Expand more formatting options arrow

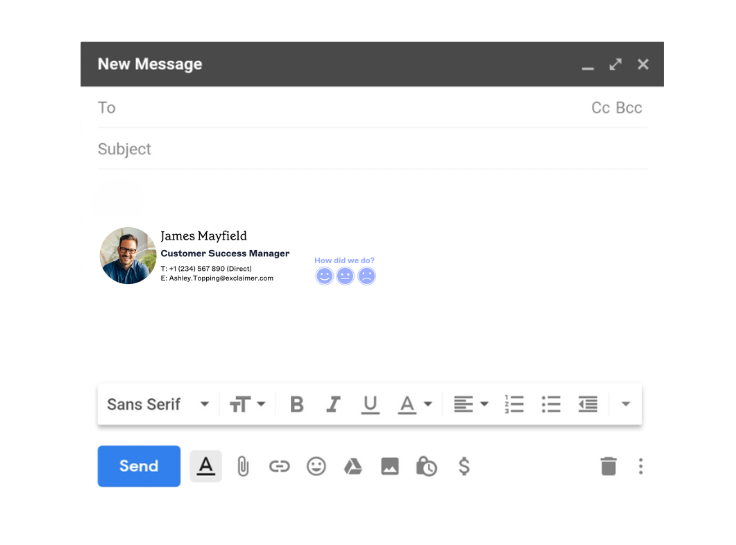pos(625,404)
